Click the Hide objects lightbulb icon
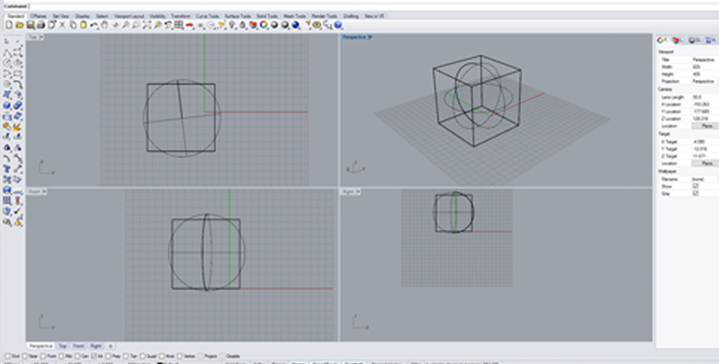The image size is (719, 364). (232, 25)
